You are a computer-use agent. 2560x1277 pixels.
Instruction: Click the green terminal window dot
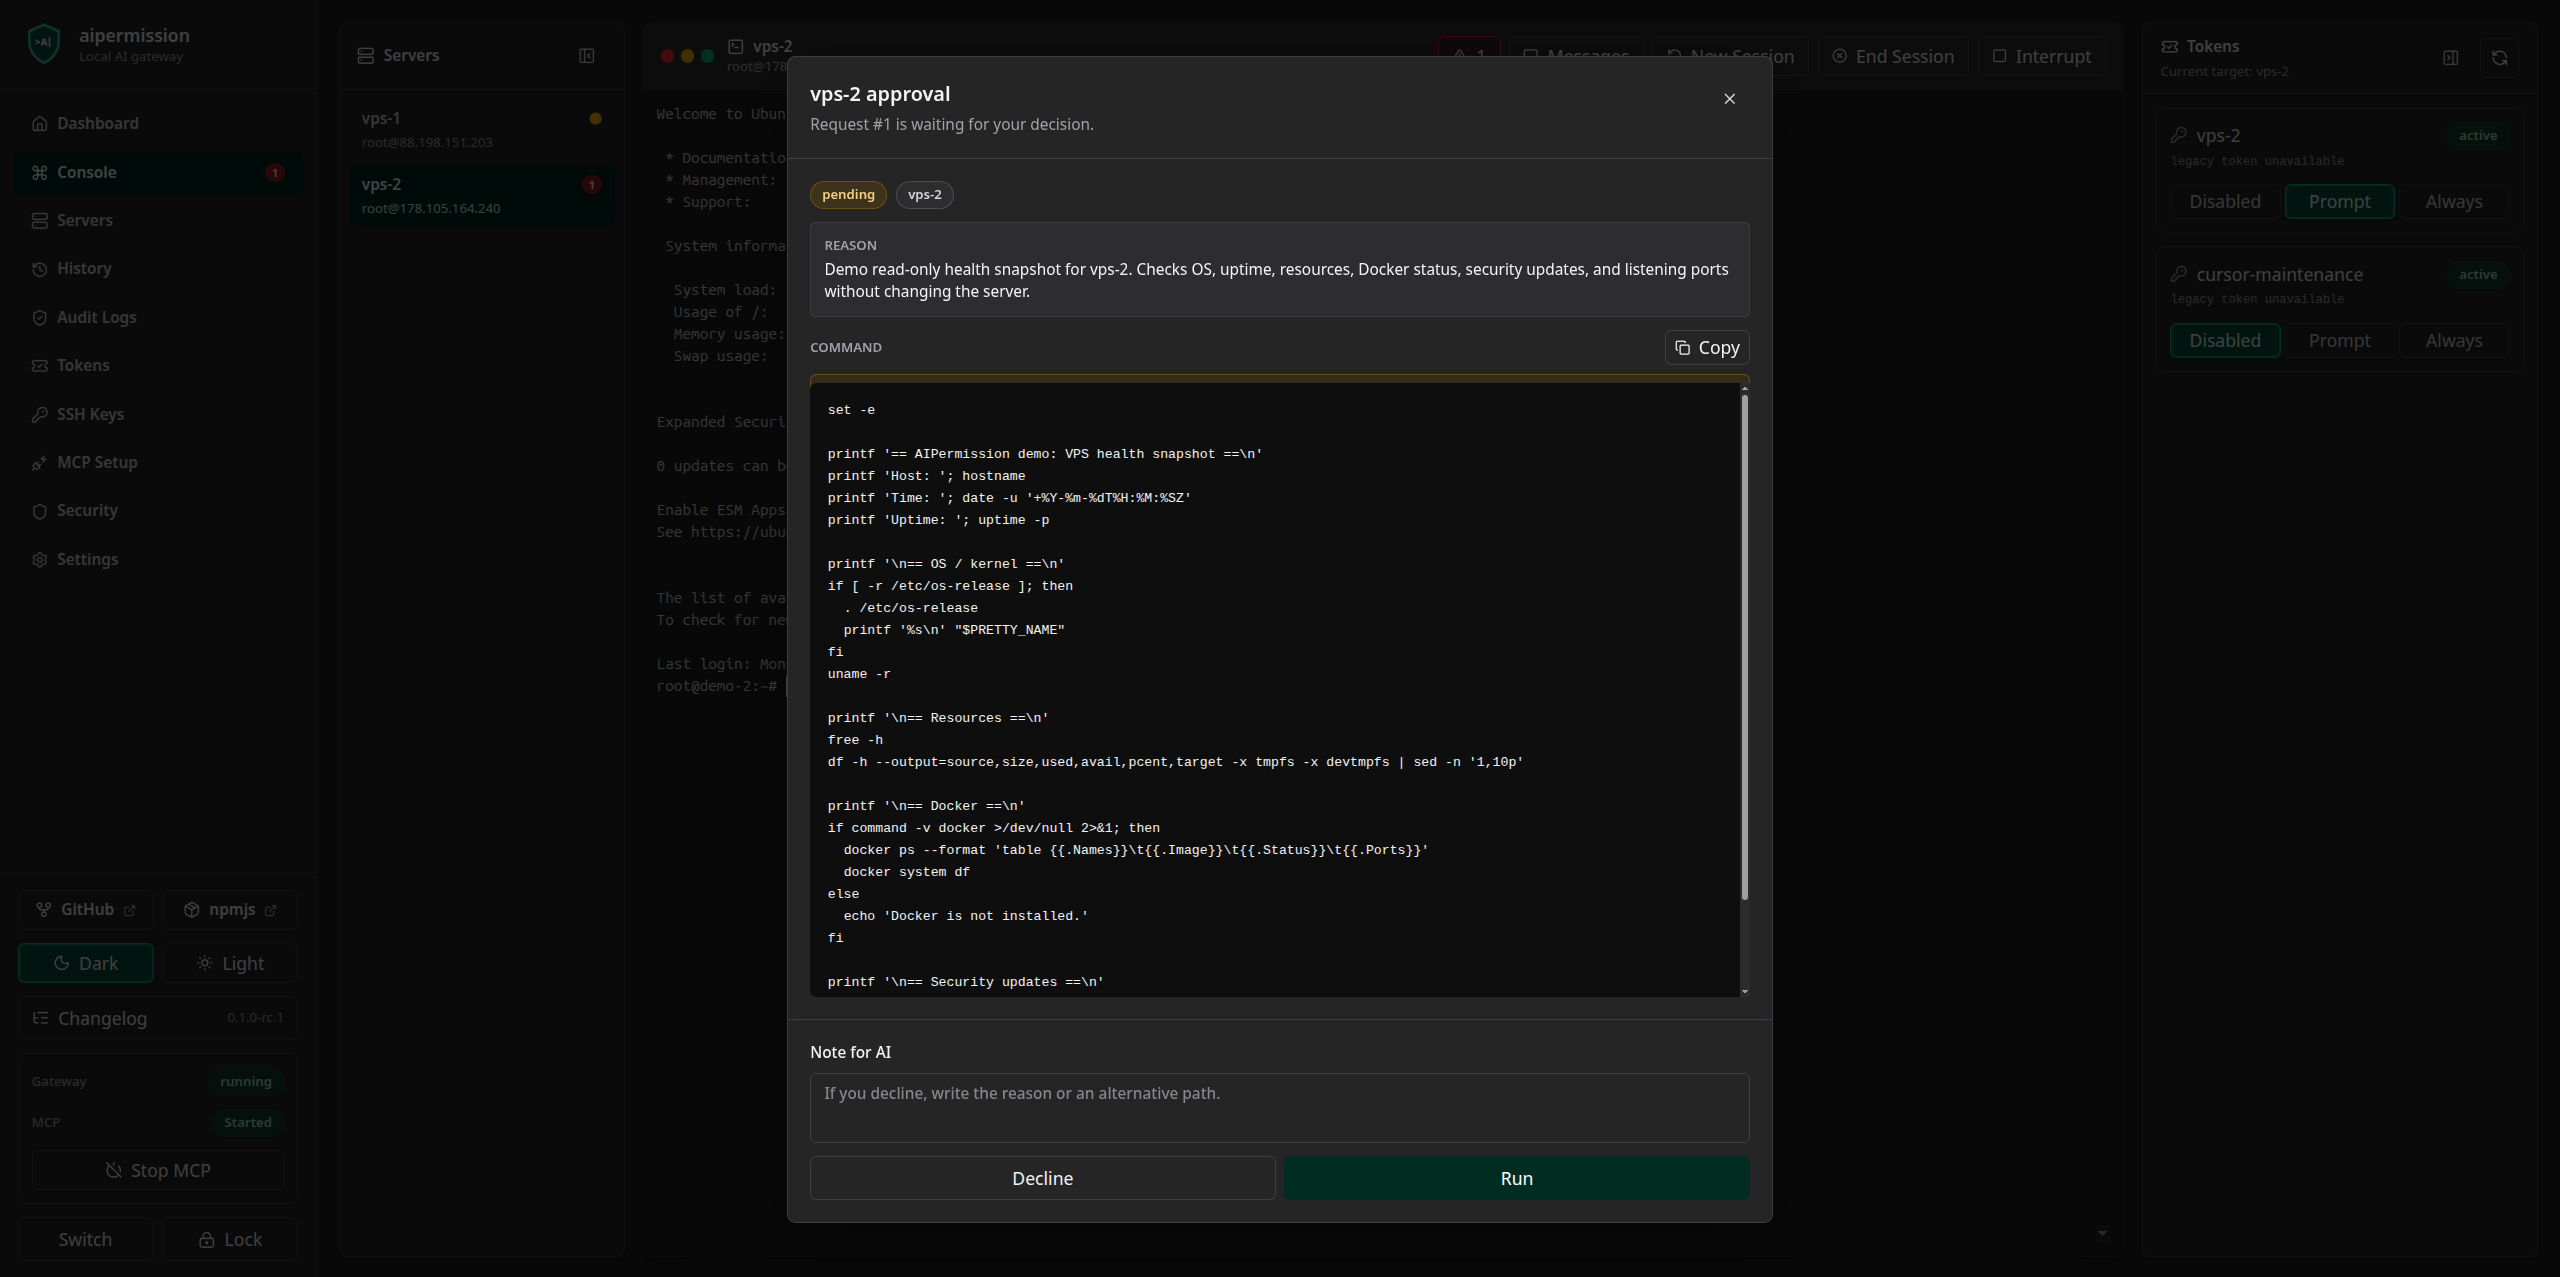coord(707,56)
